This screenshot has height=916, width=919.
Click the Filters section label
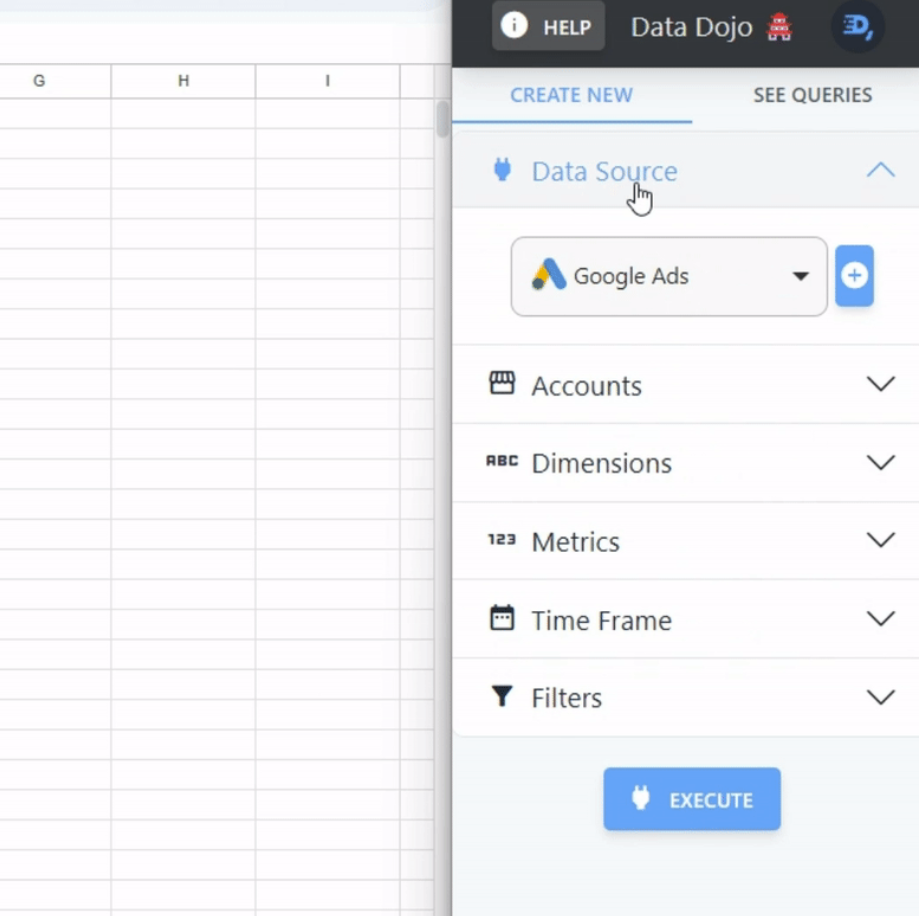pos(567,698)
